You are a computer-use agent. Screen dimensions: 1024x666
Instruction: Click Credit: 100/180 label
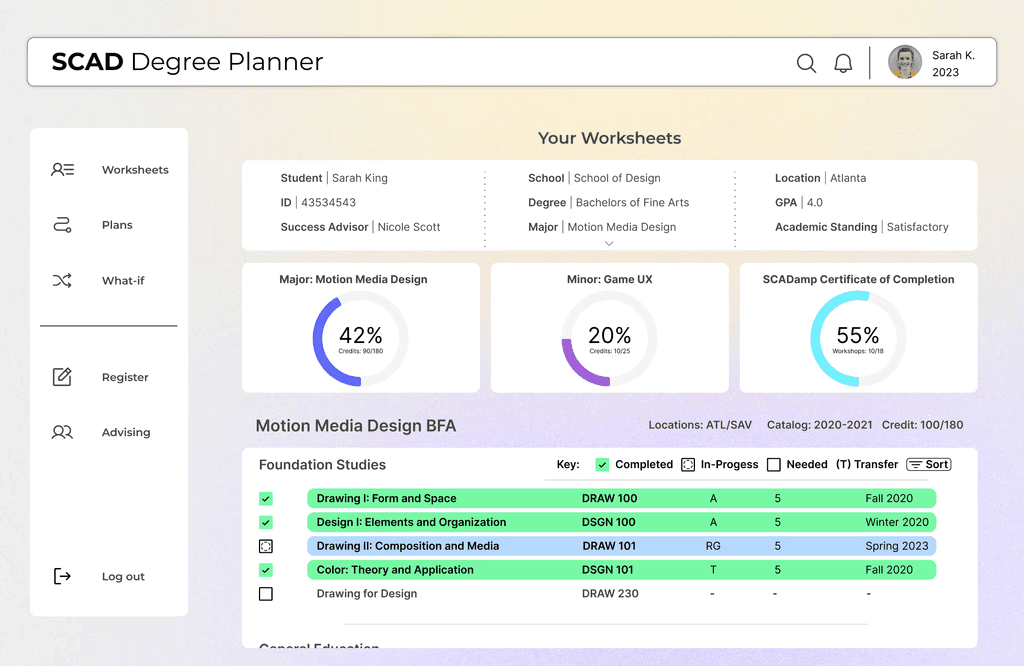click(922, 425)
